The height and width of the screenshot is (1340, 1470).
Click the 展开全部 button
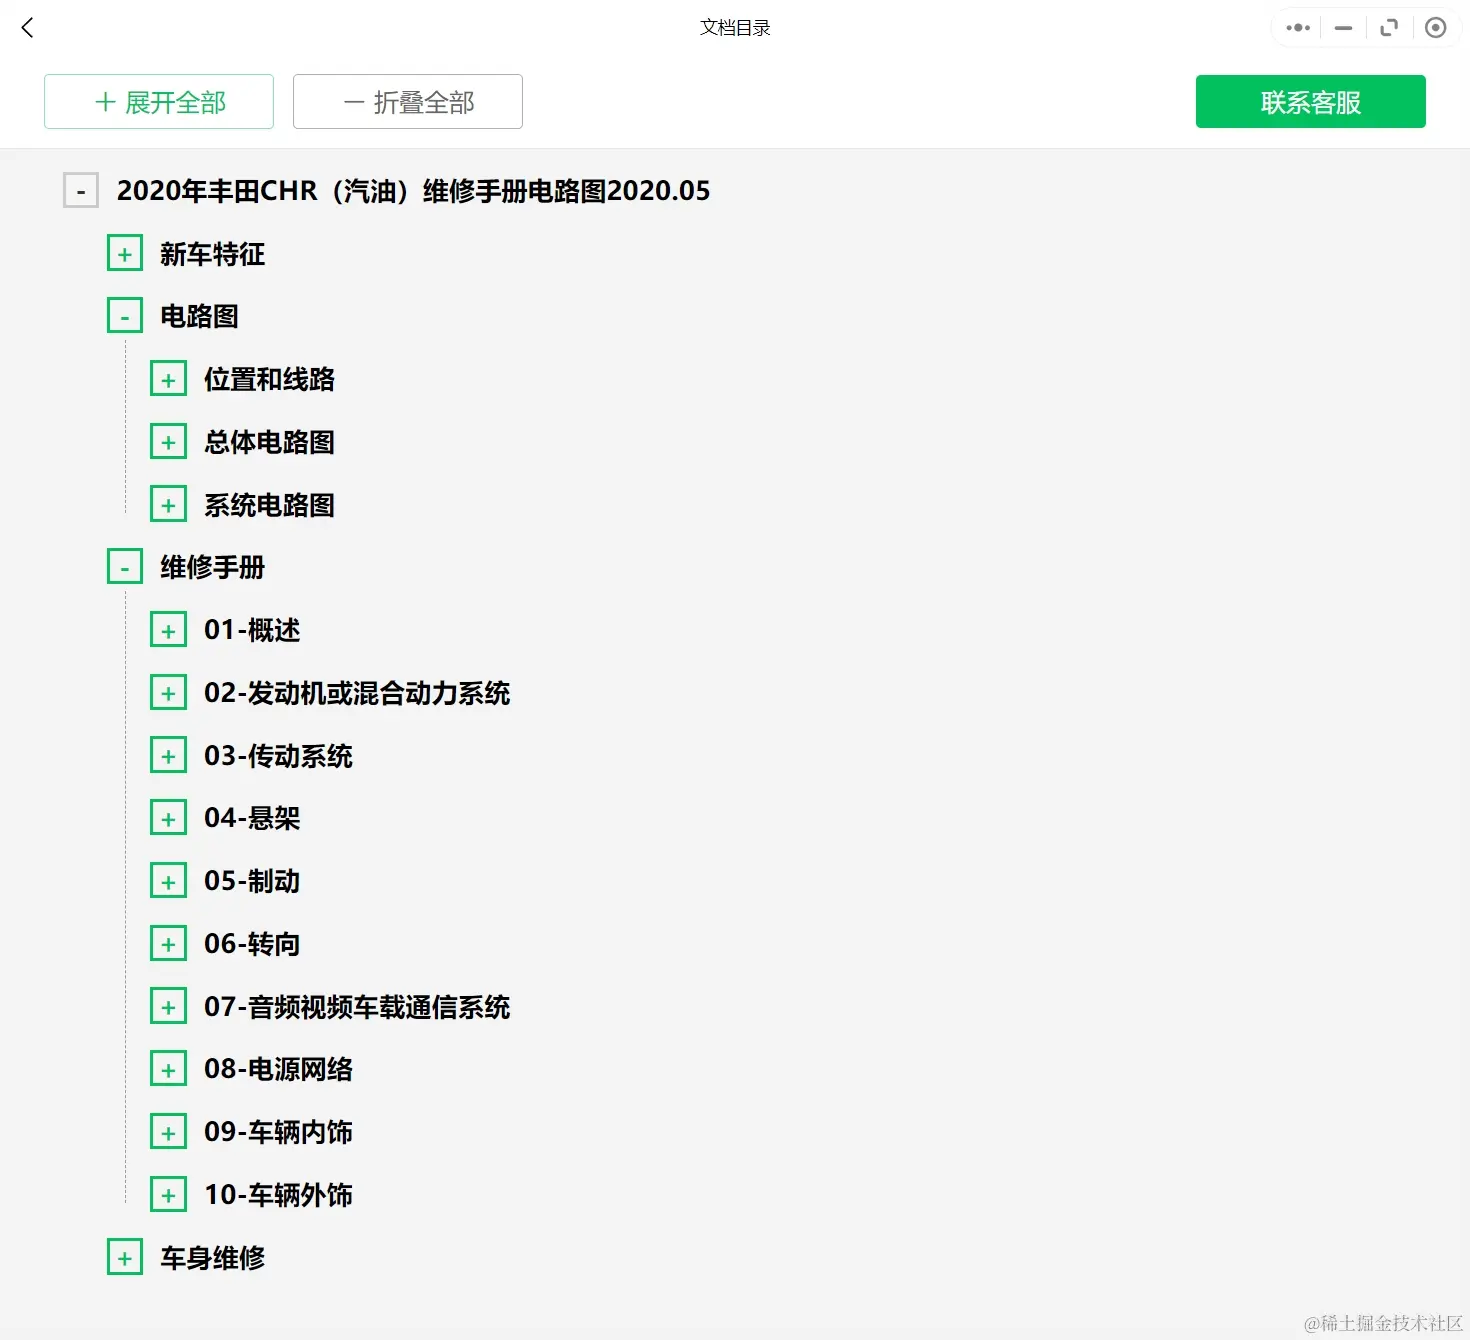158,101
